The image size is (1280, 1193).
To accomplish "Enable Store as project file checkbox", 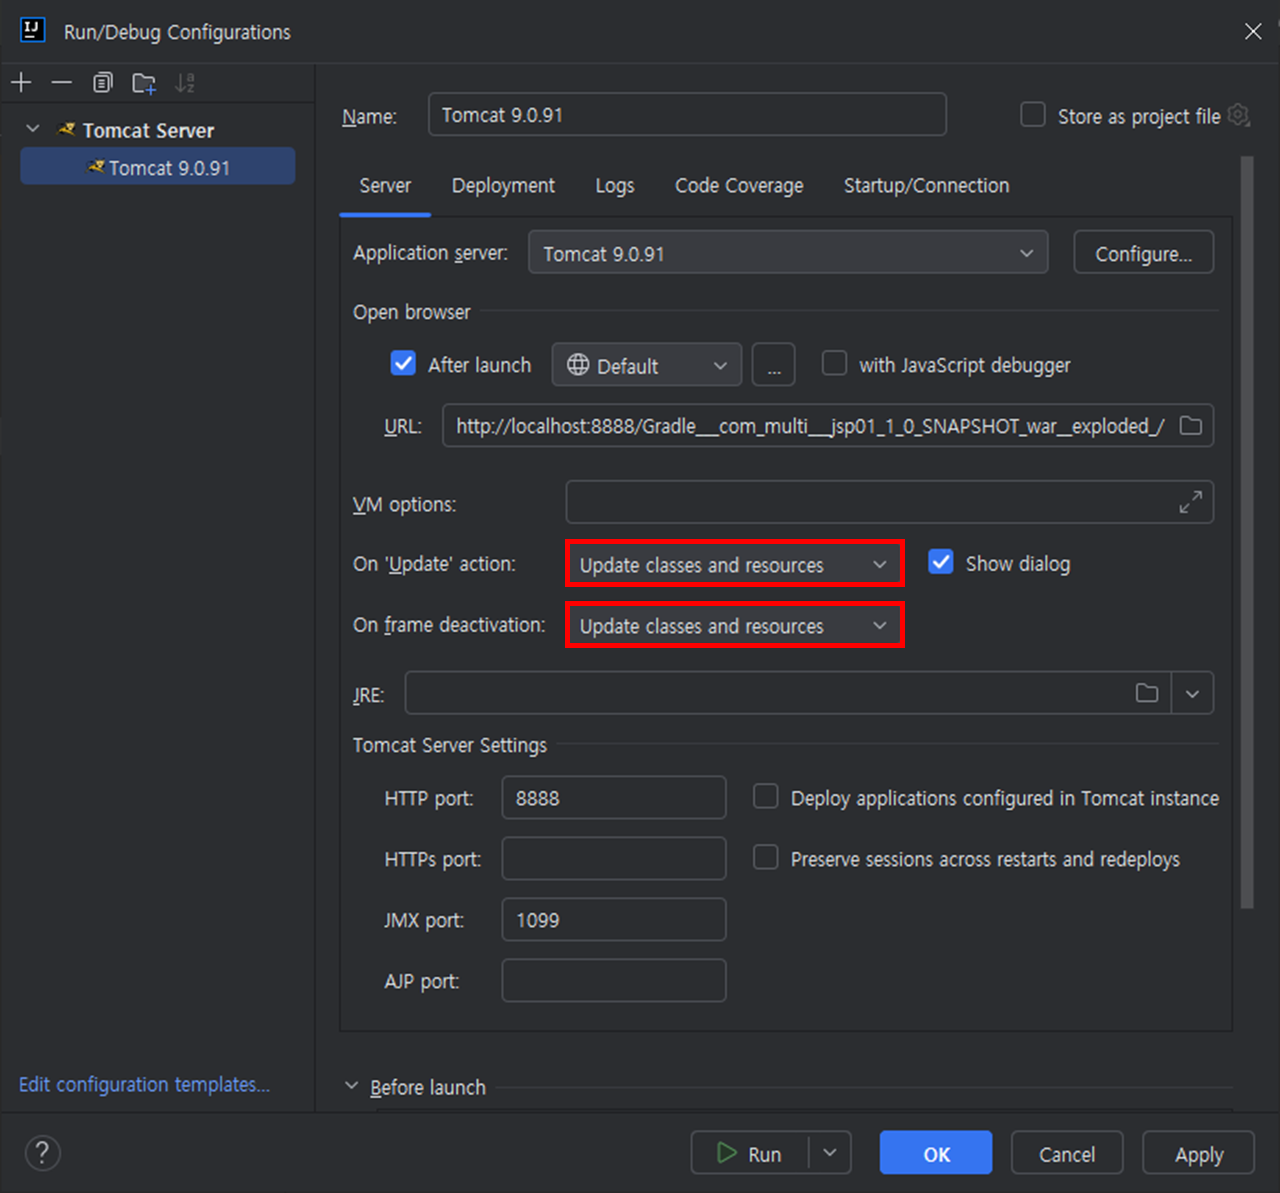I will (x=1033, y=115).
